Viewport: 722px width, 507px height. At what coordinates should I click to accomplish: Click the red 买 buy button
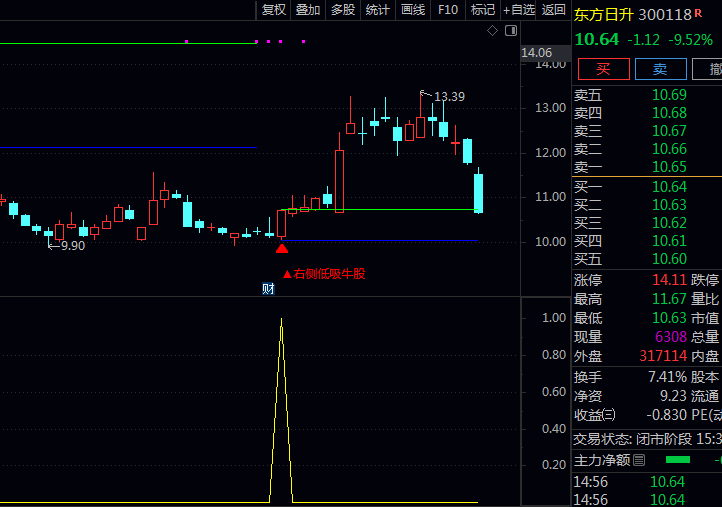coord(604,69)
